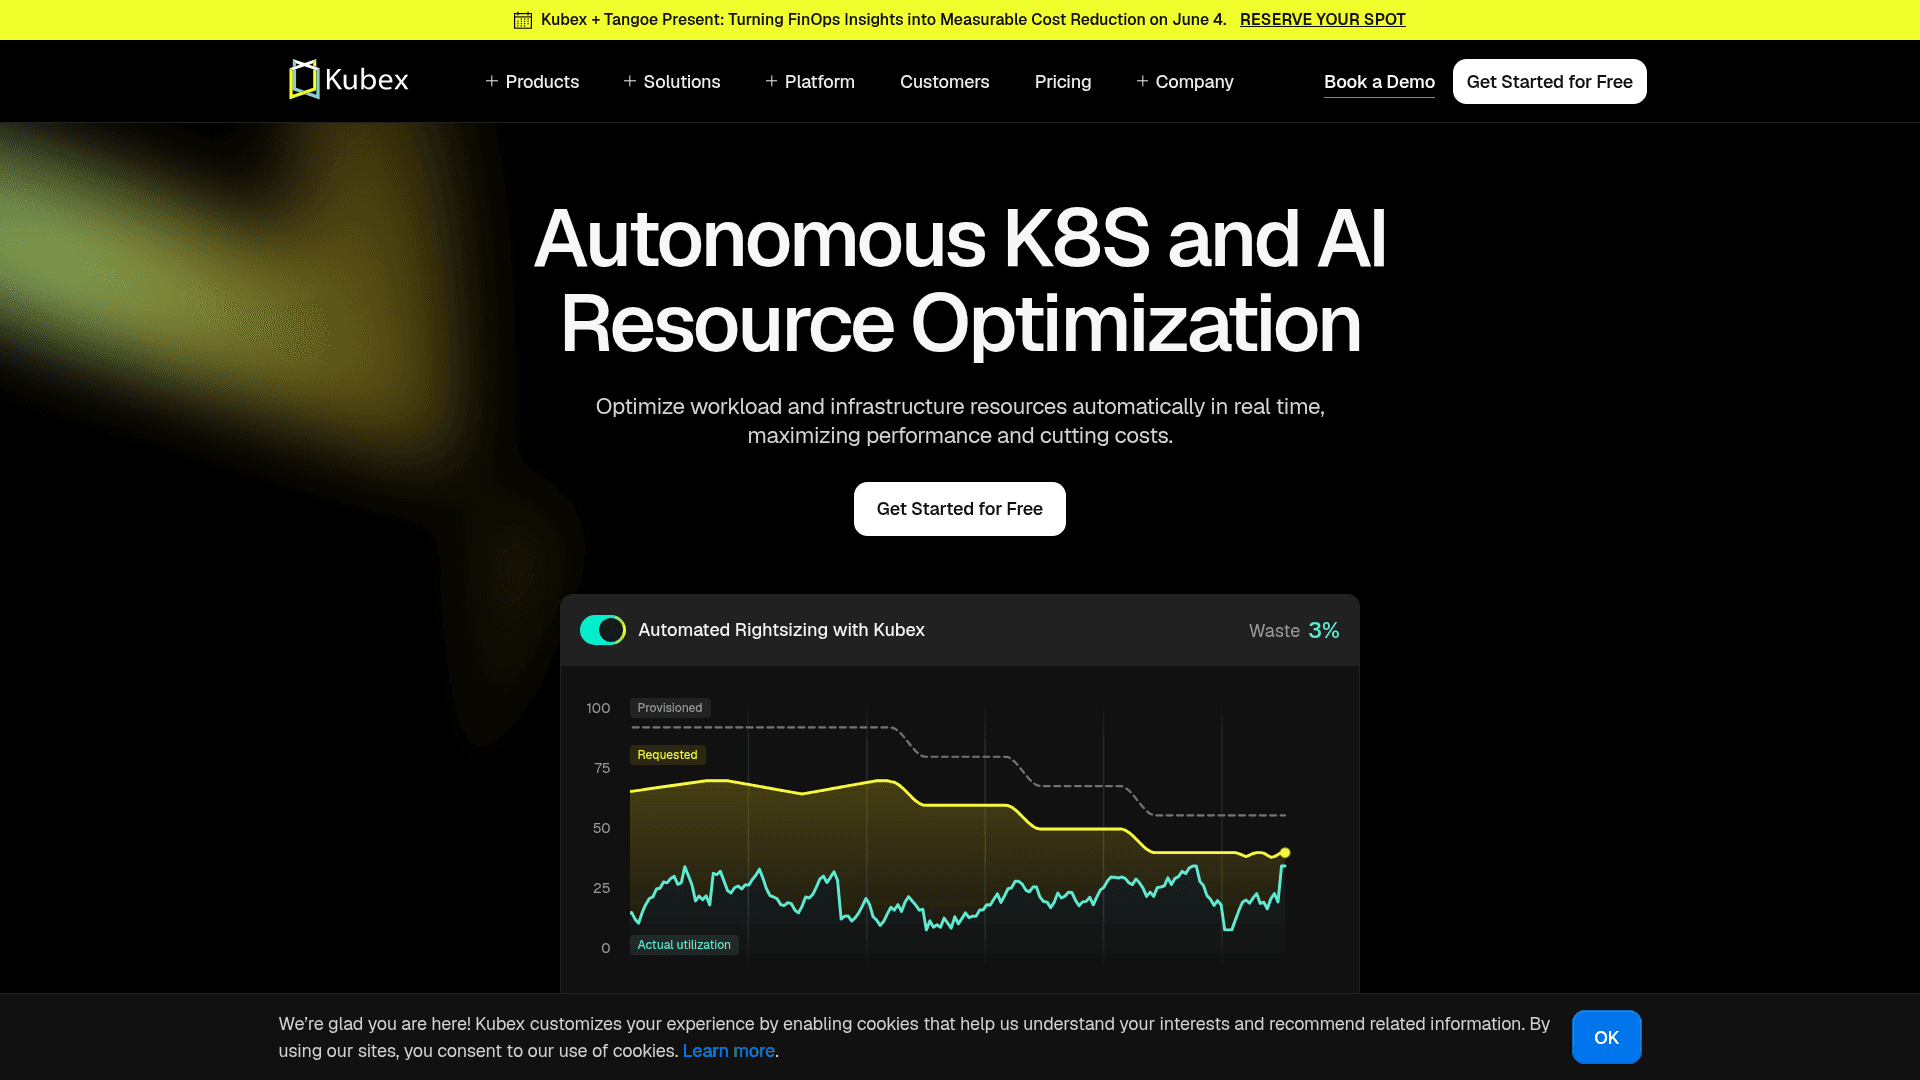Follow the RESERVE YOUR SPOT link
The width and height of the screenshot is (1920, 1080).
tap(1323, 20)
